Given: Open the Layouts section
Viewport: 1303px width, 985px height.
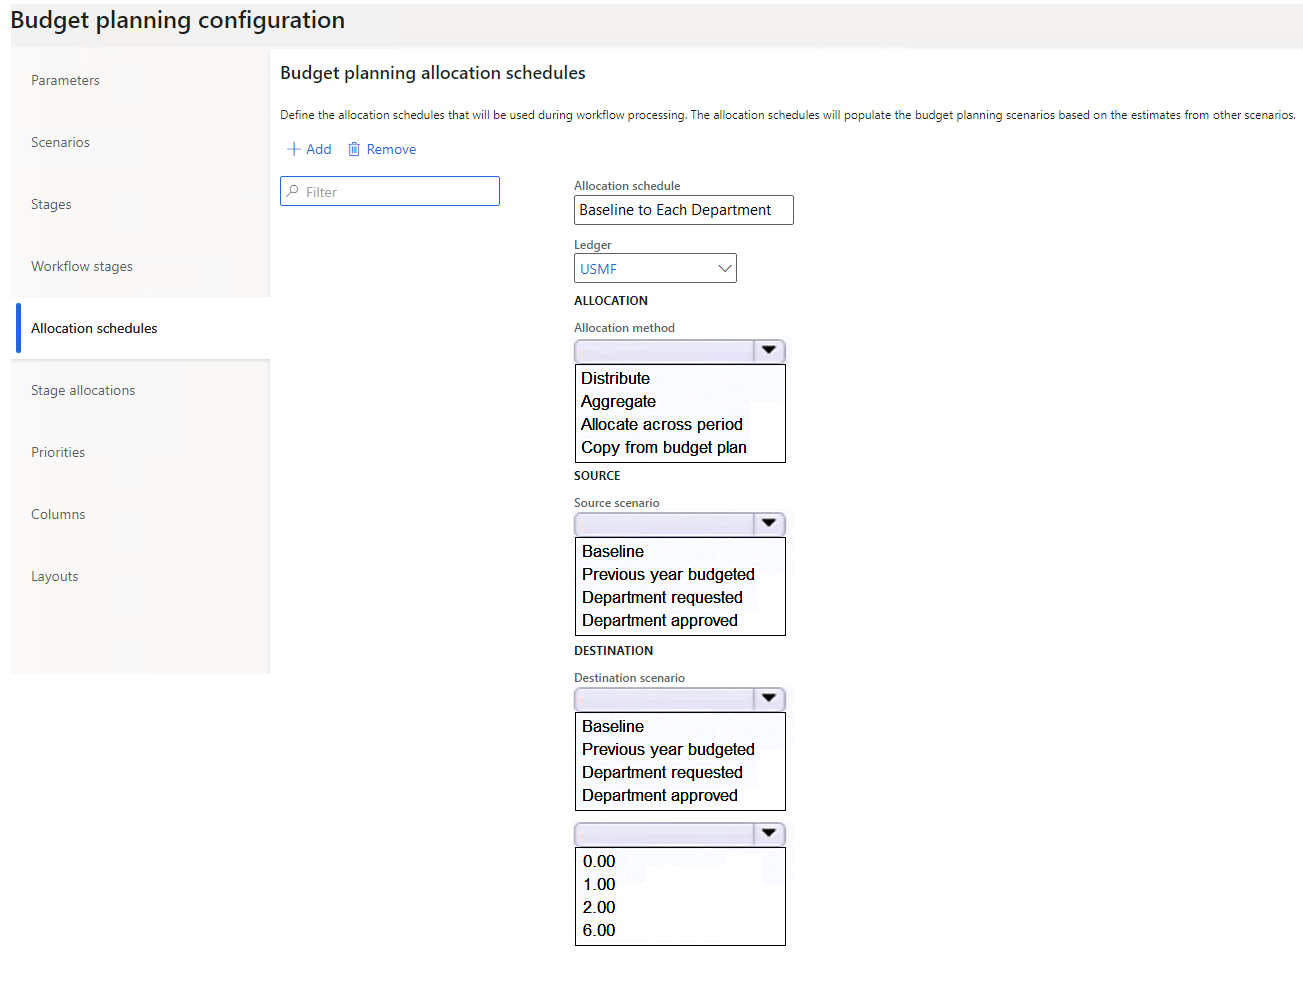Looking at the screenshot, I should 54,576.
